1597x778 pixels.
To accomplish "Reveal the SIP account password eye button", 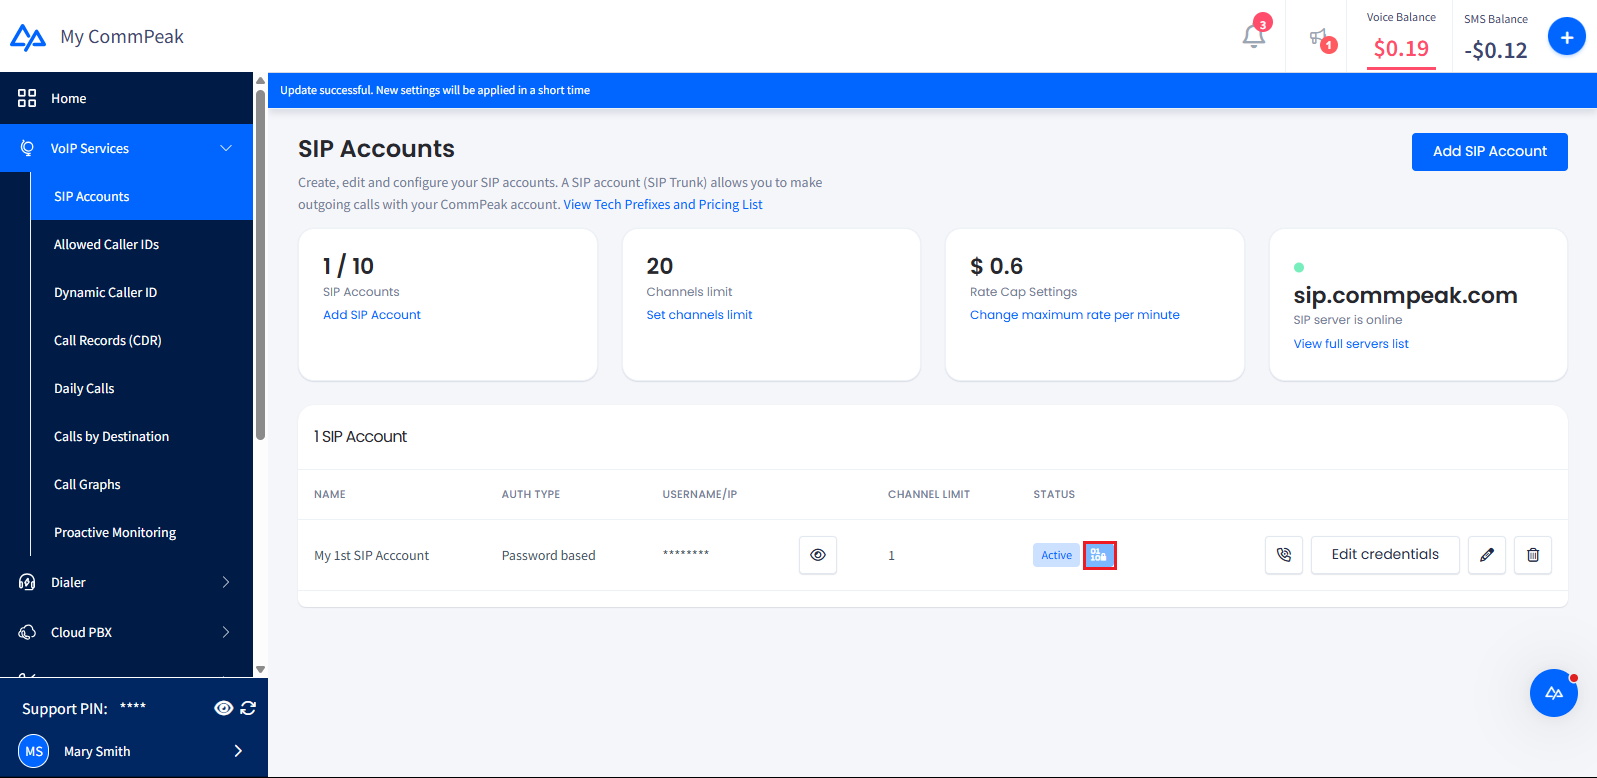I will 818,555.
